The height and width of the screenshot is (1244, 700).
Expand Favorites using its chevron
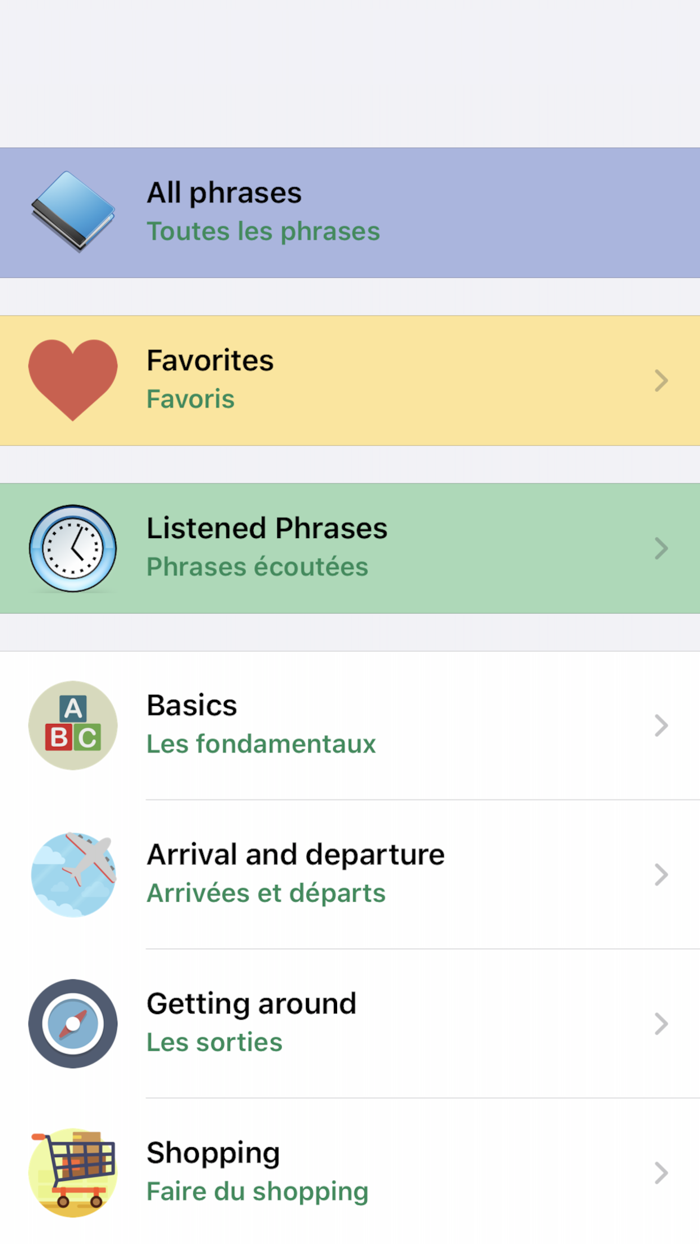(660, 380)
